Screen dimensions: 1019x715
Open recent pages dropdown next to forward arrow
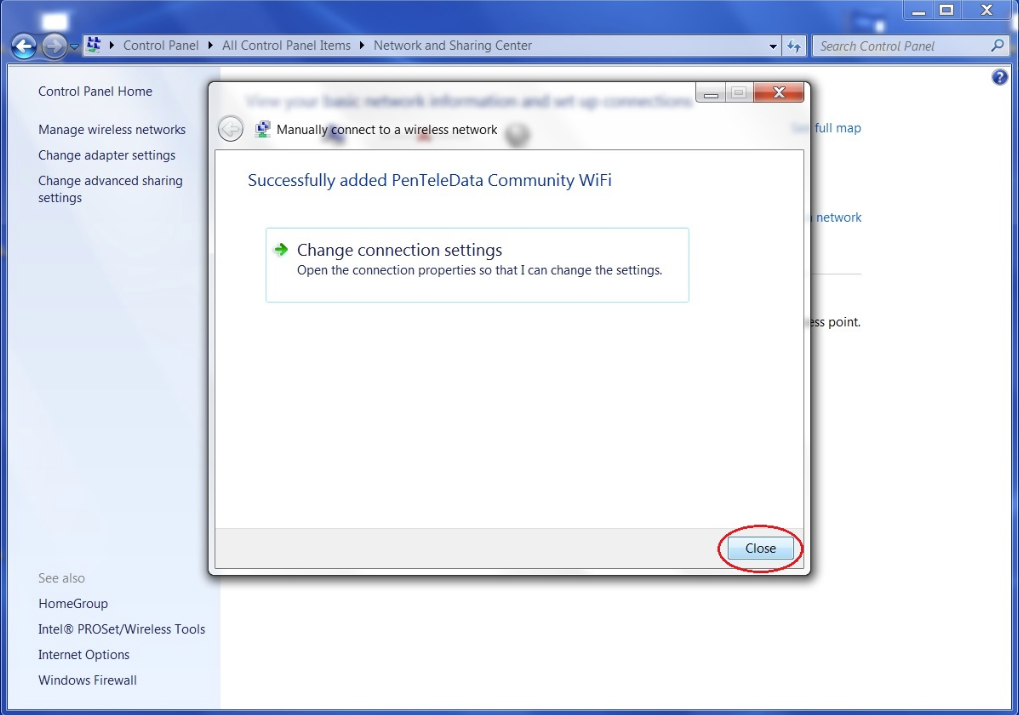74,47
